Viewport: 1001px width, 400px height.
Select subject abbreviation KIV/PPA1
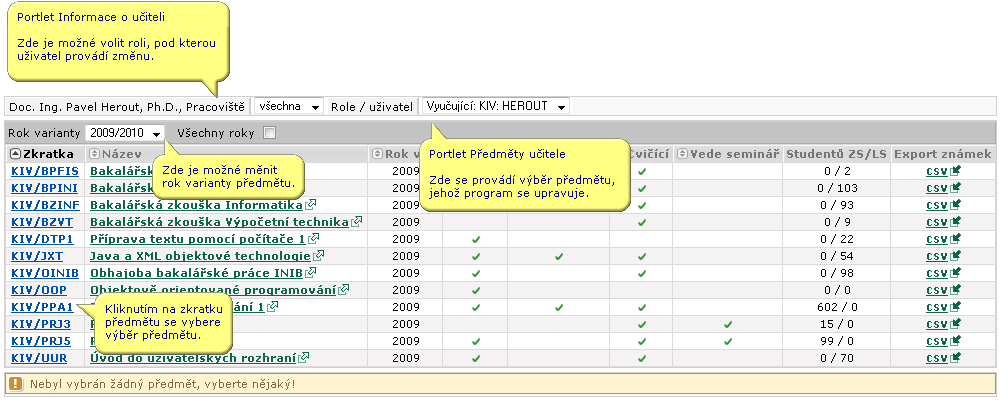[42, 307]
